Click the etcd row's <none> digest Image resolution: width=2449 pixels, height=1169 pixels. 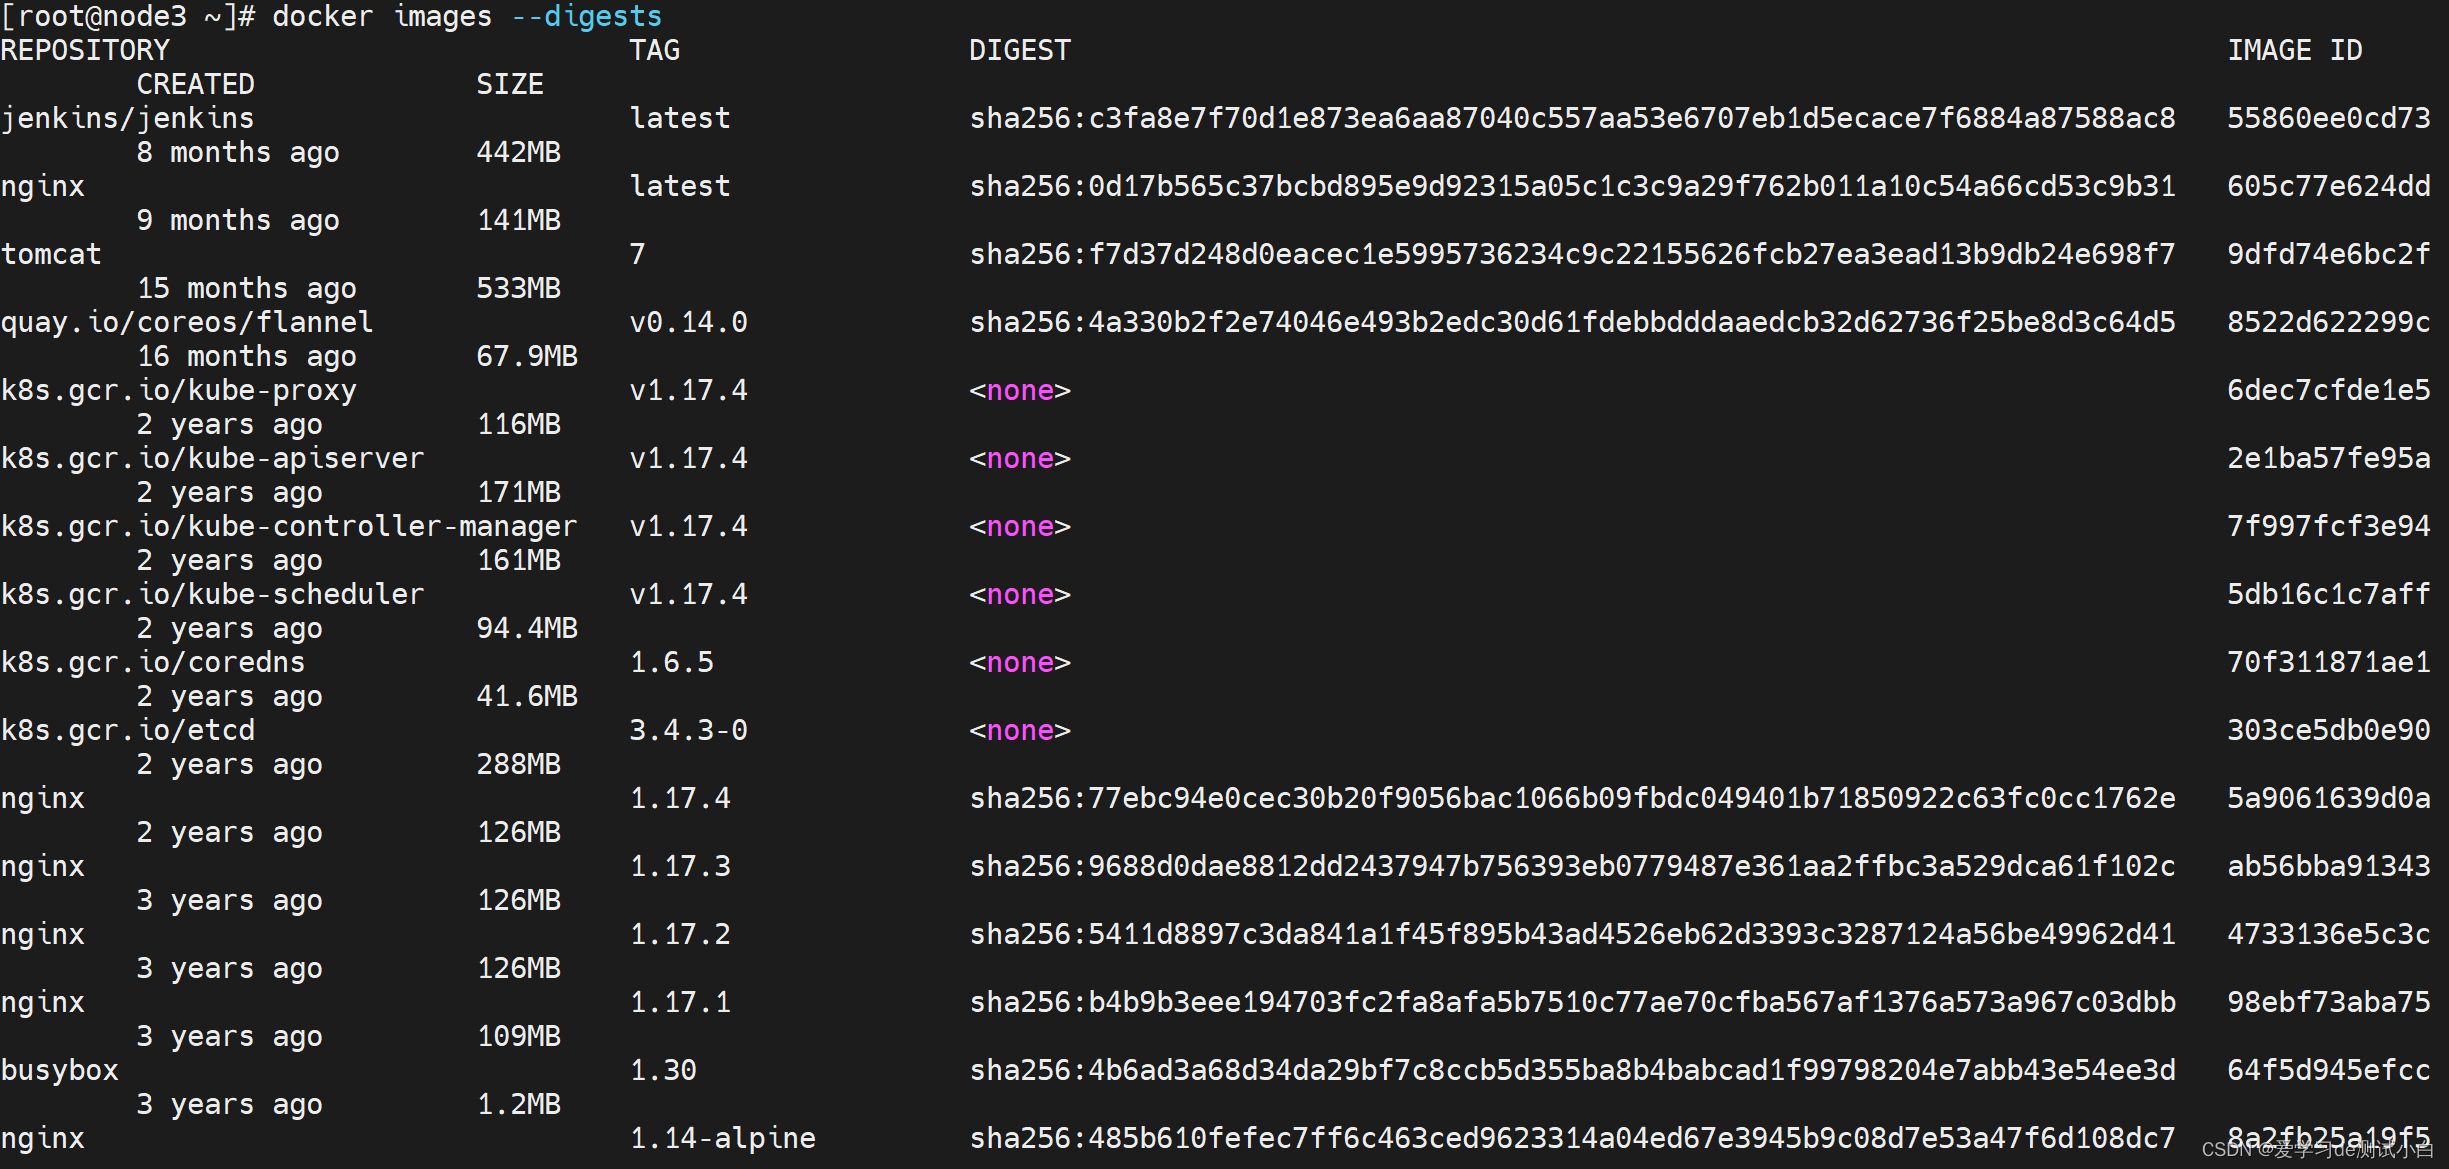pyautogui.click(x=1020, y=731)
